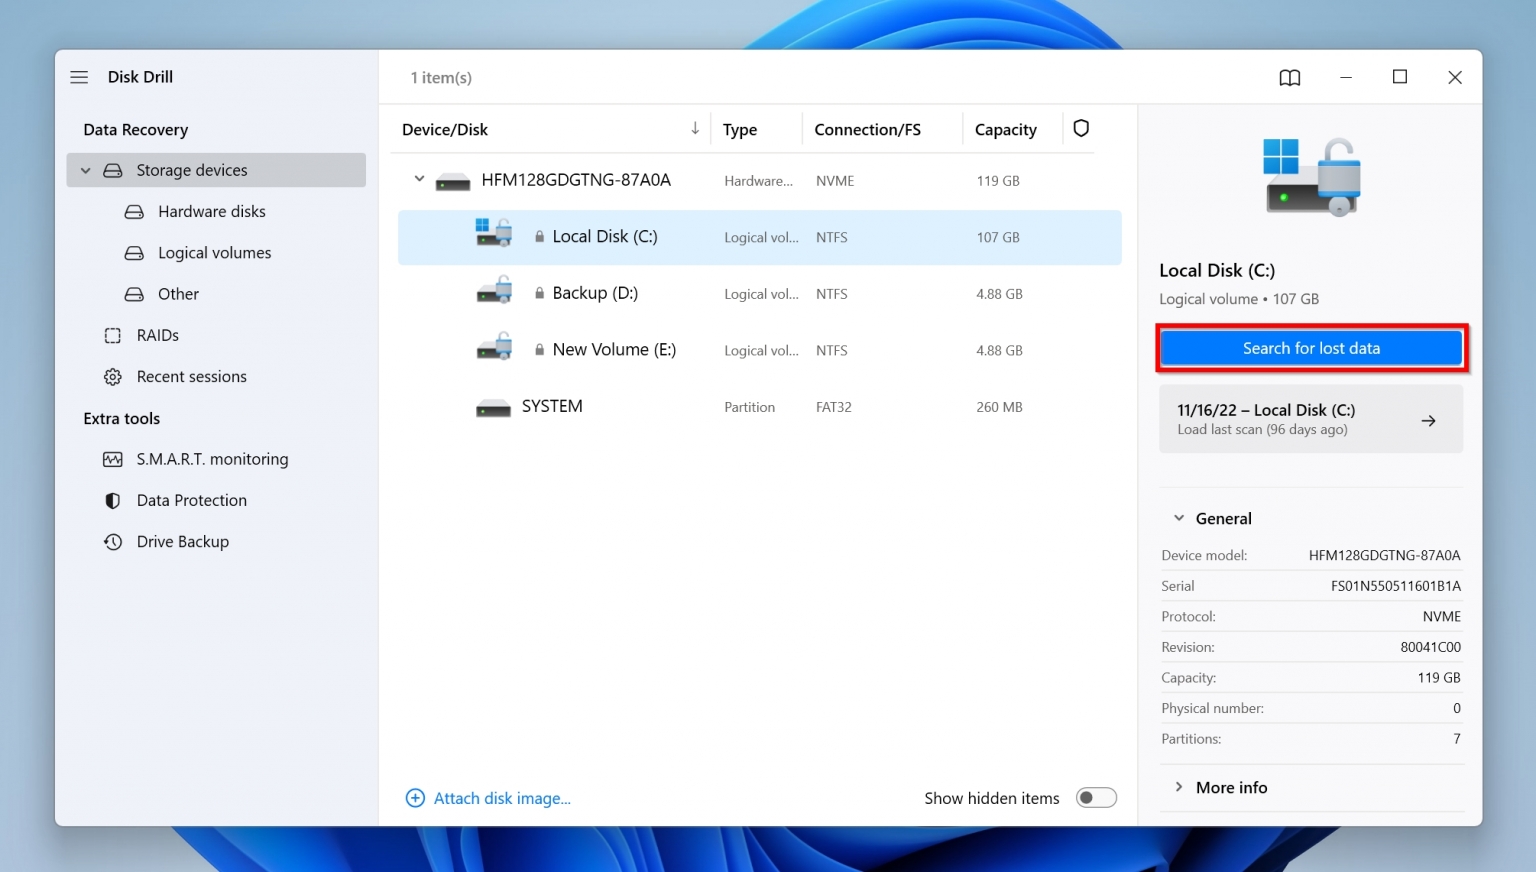Open the Data Protection tool
This screenshot has width=1536, height=872.
(191, 500)
